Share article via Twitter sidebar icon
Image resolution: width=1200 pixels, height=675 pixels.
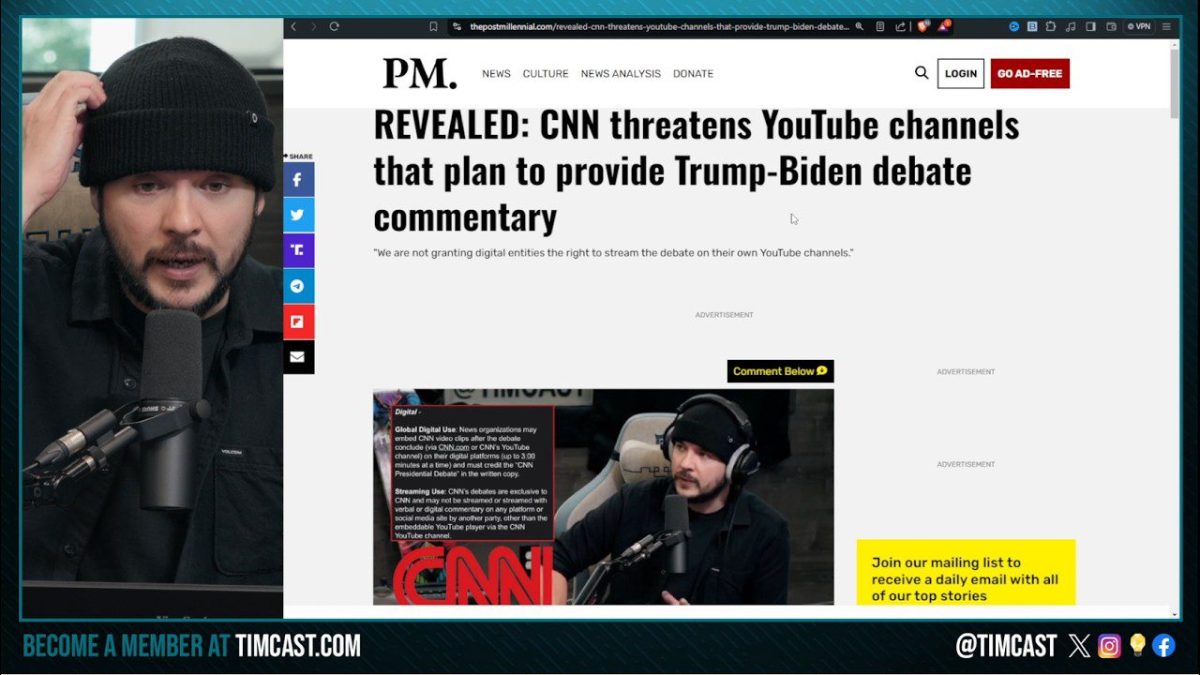tap(298, 215)
